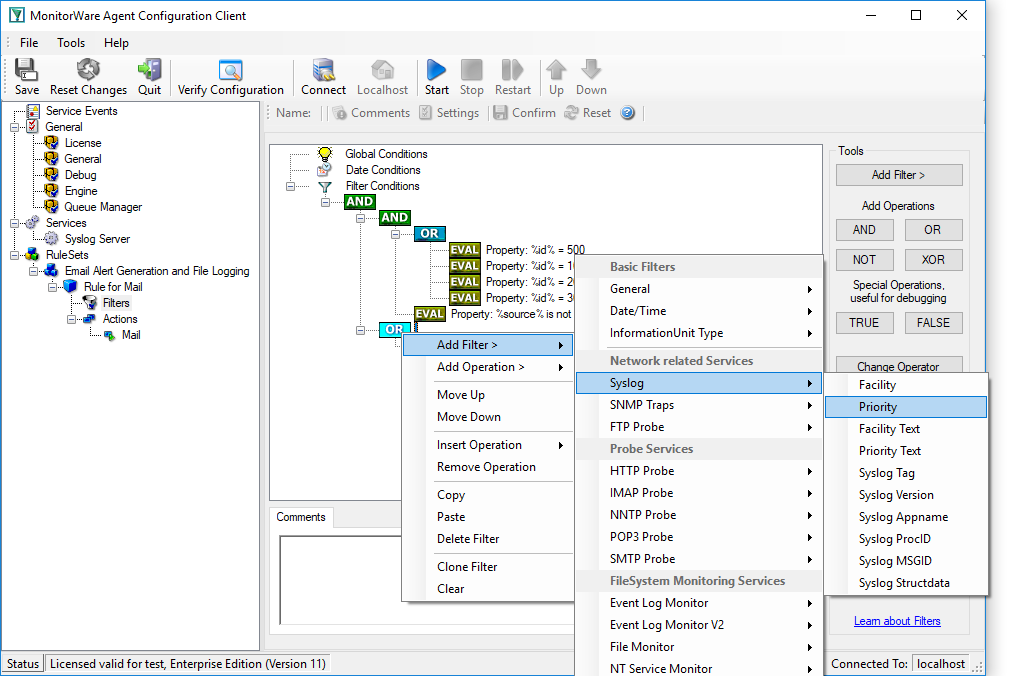Click the Reset Changes toolbar icon
Image resolution: width=1010 pixels, height=676 pixels.
pos(88,70)
